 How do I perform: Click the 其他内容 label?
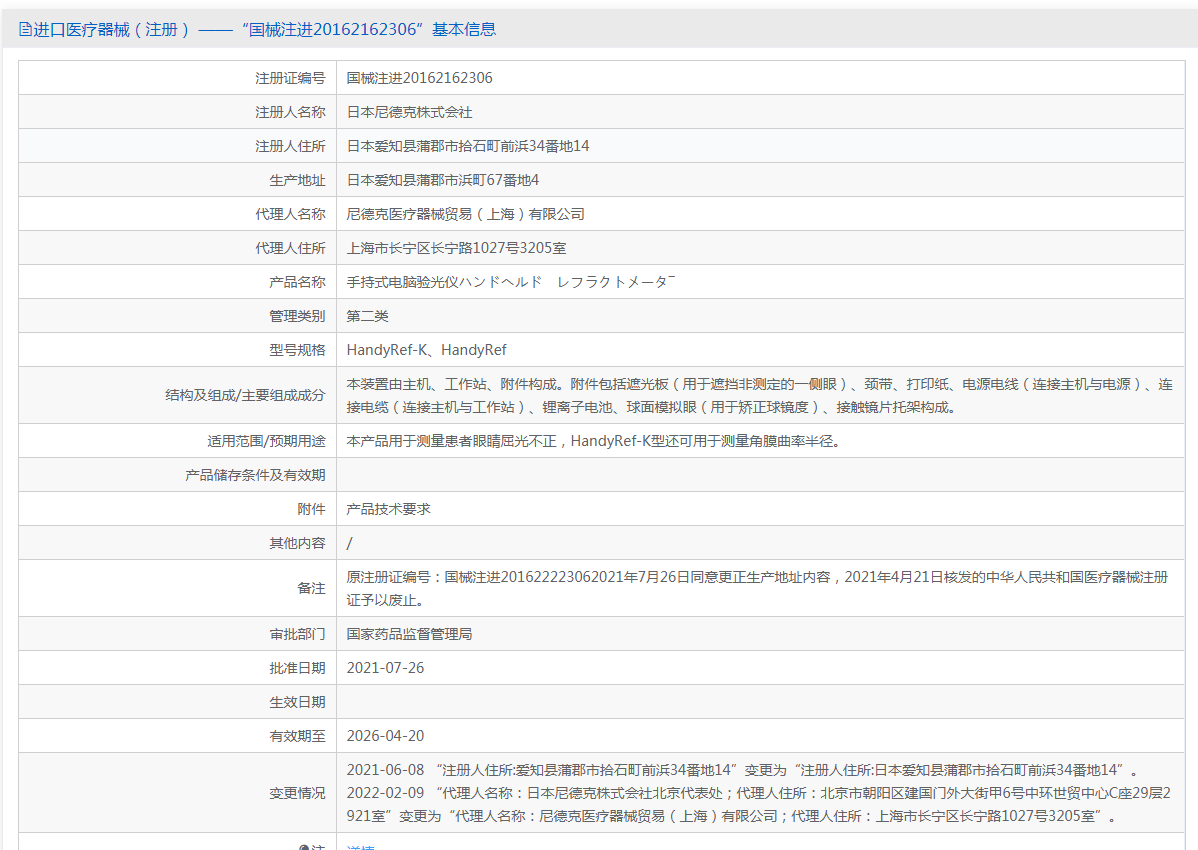click(x=297, y=543)
